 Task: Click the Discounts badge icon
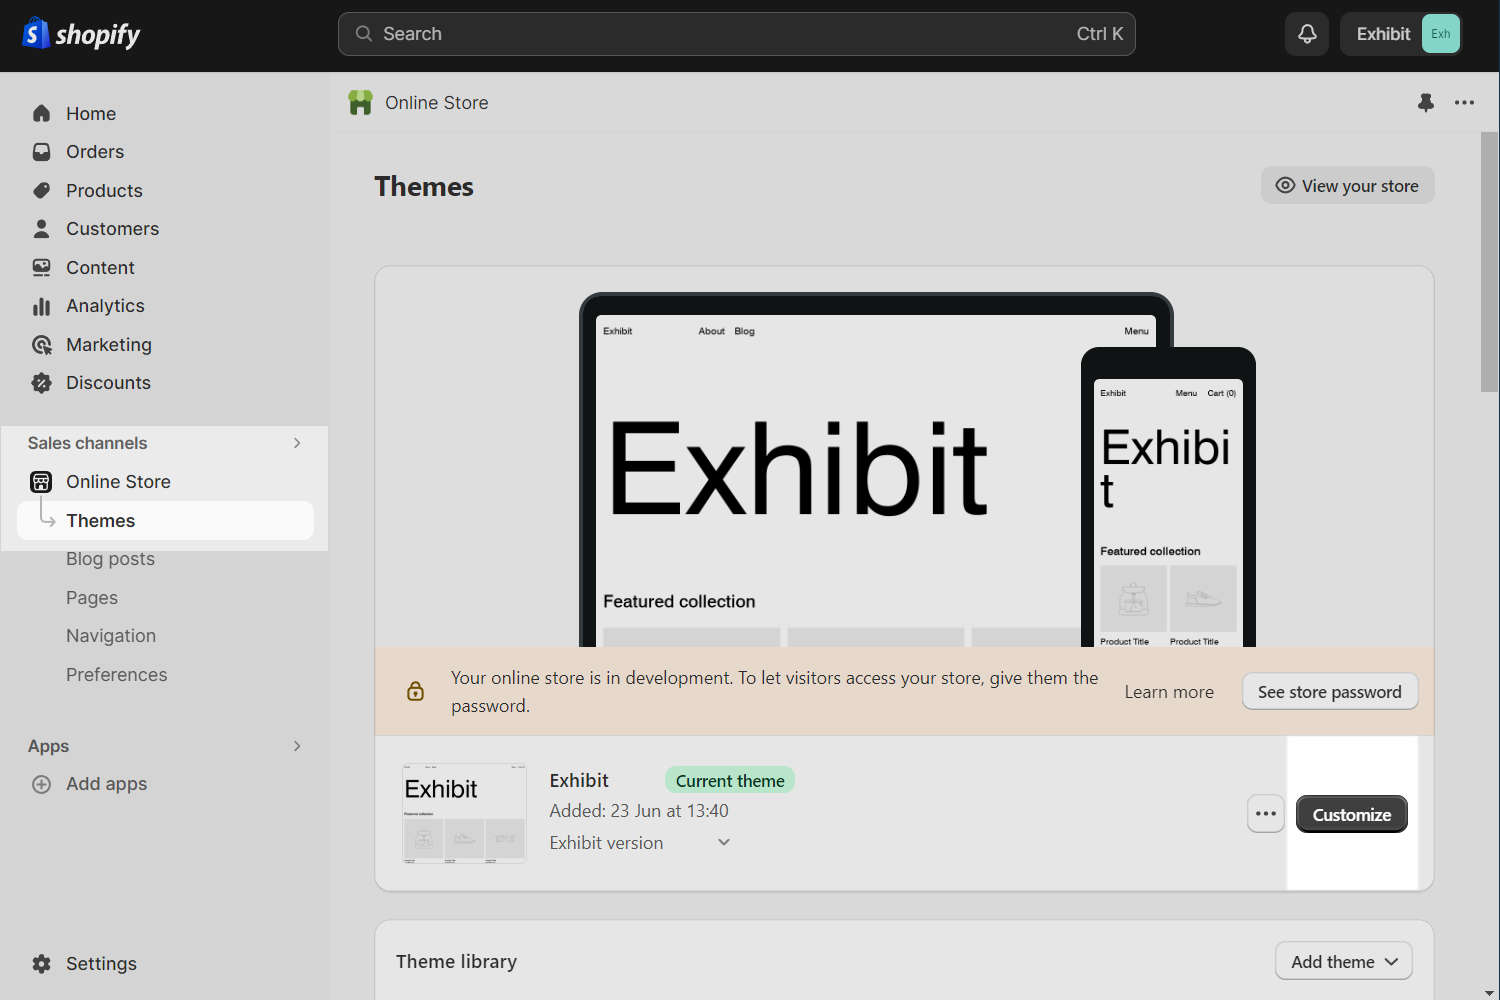click(x=41, y=383)
